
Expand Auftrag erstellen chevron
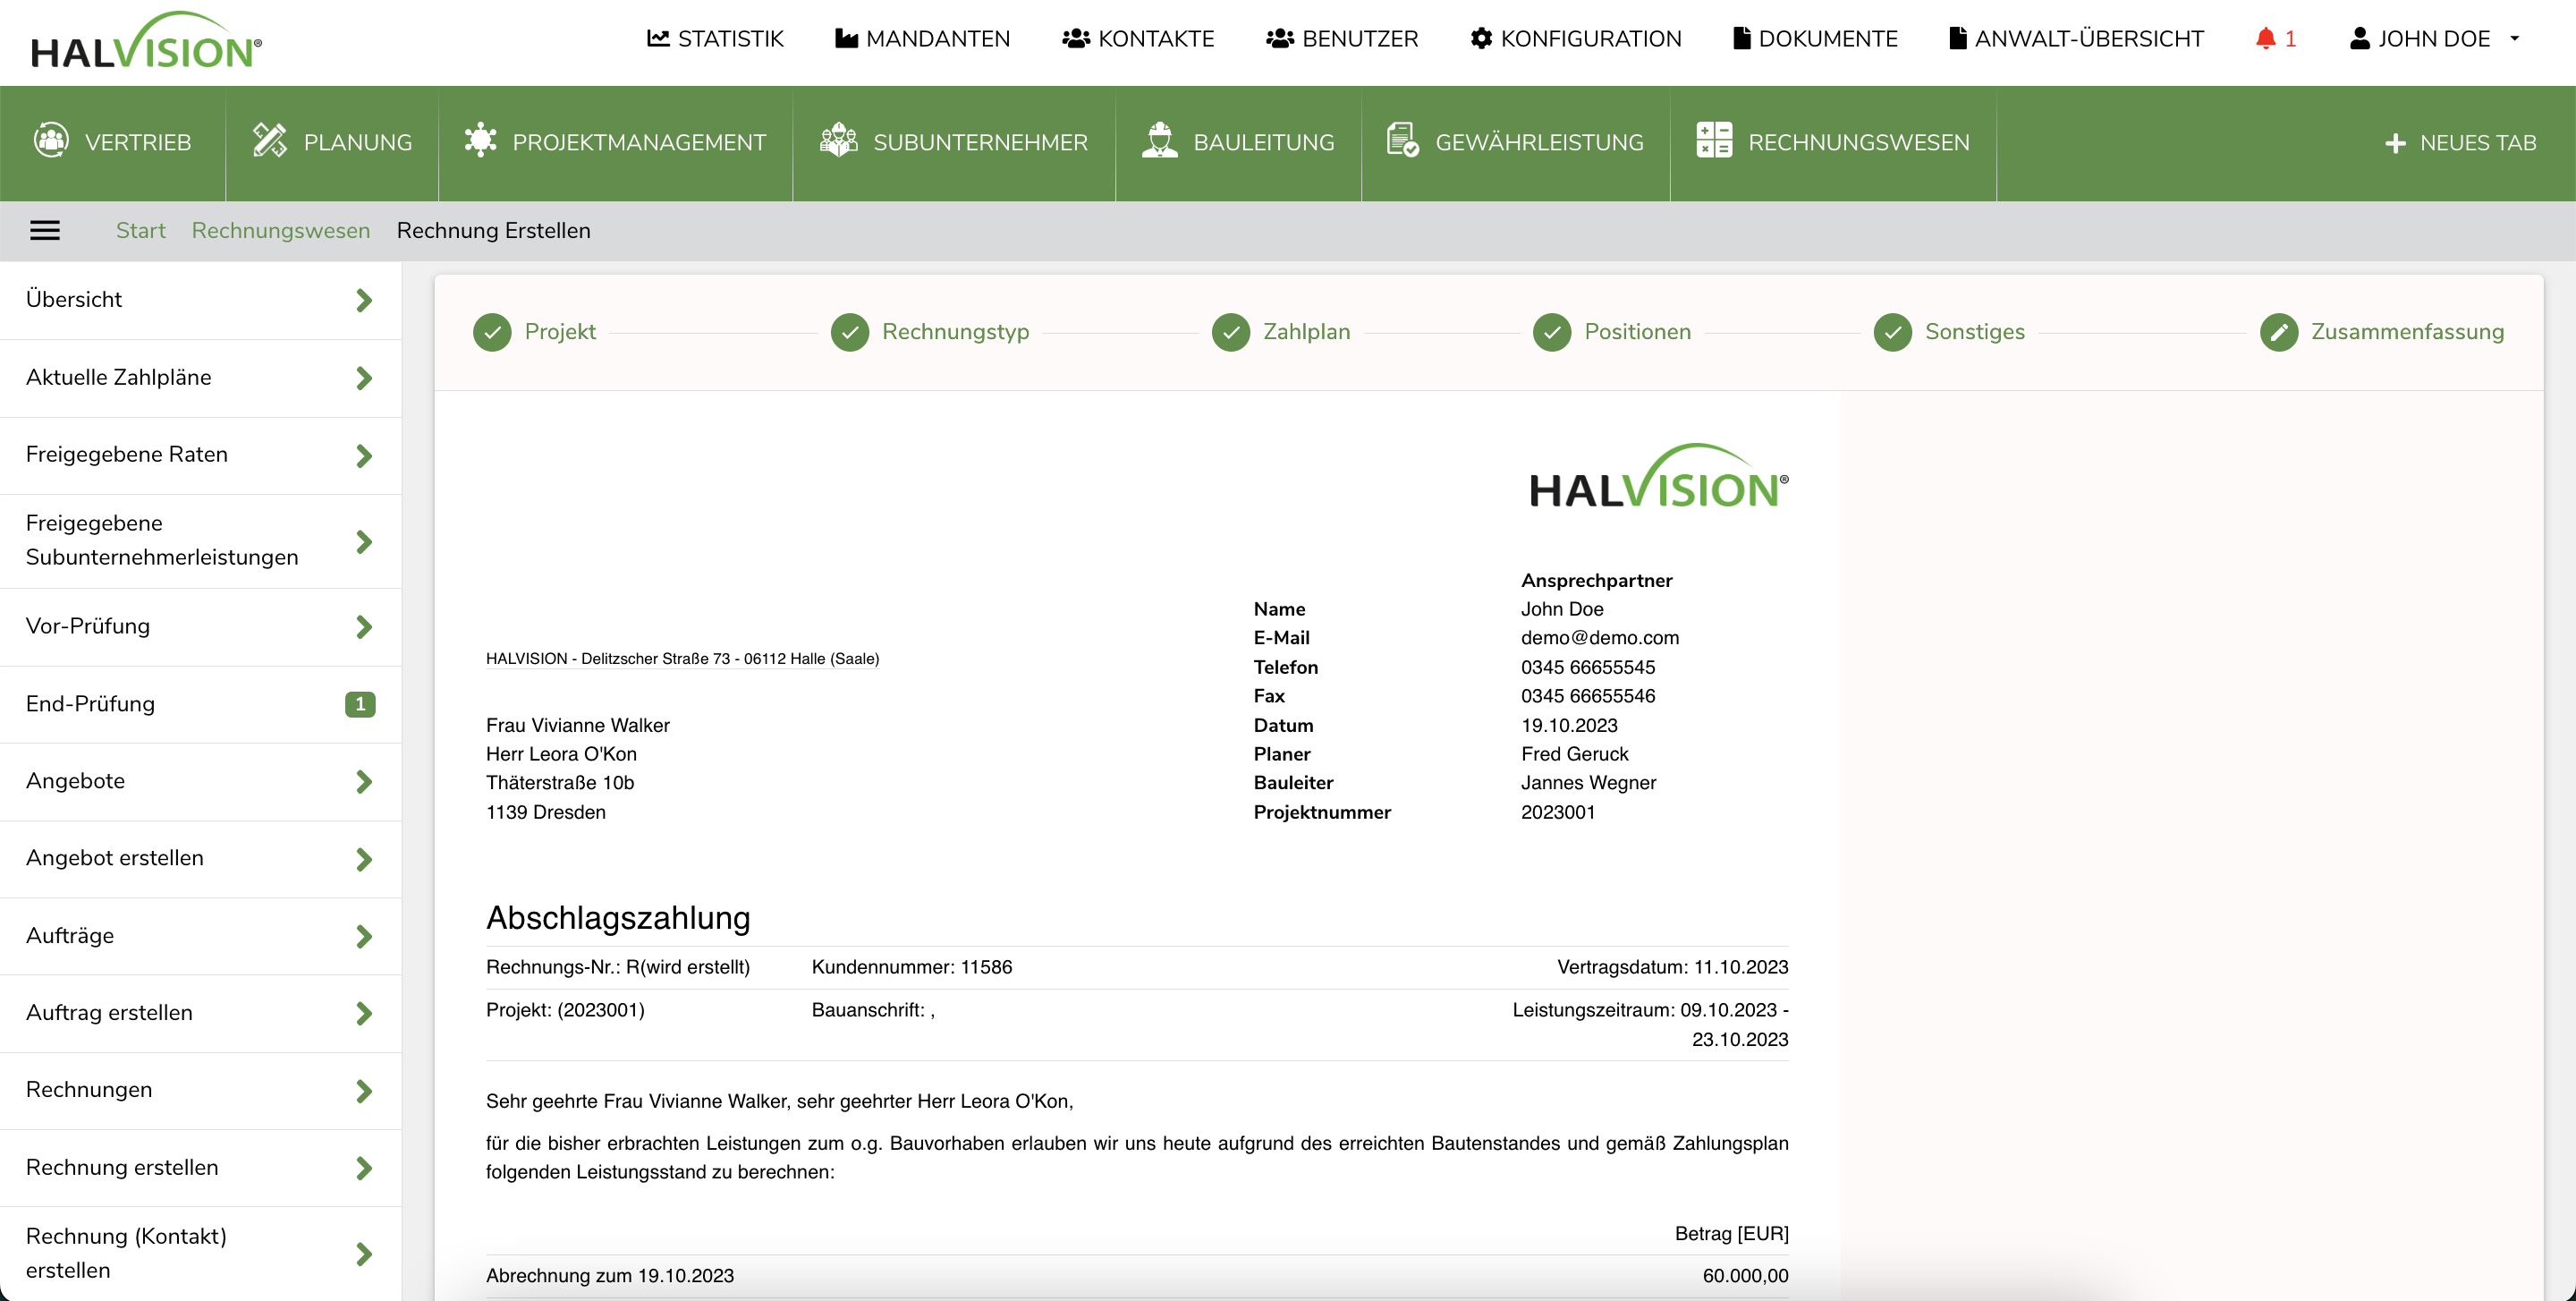(x=364, y=1014)
